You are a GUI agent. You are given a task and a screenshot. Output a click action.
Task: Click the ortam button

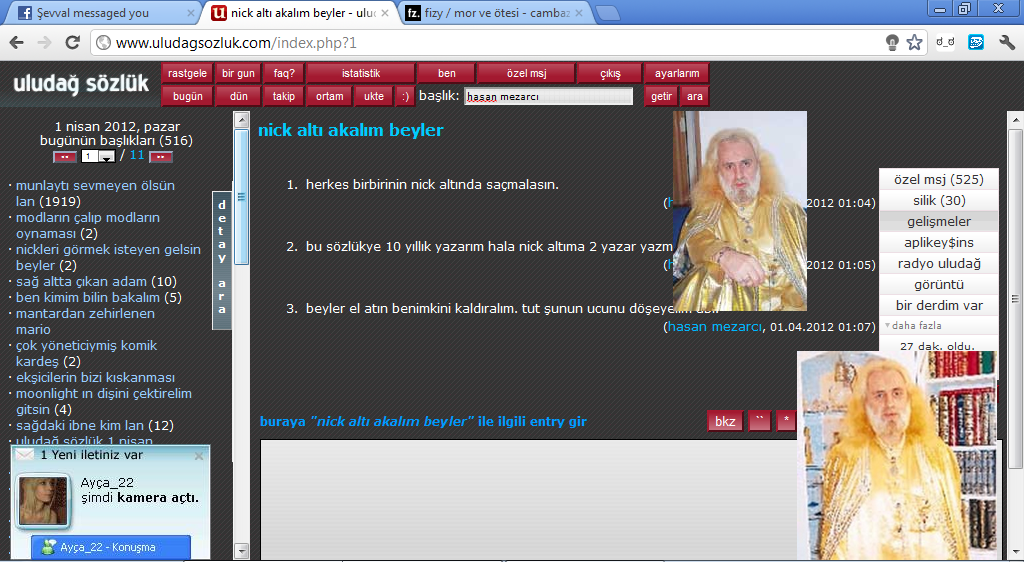click(x=329, y=96)
